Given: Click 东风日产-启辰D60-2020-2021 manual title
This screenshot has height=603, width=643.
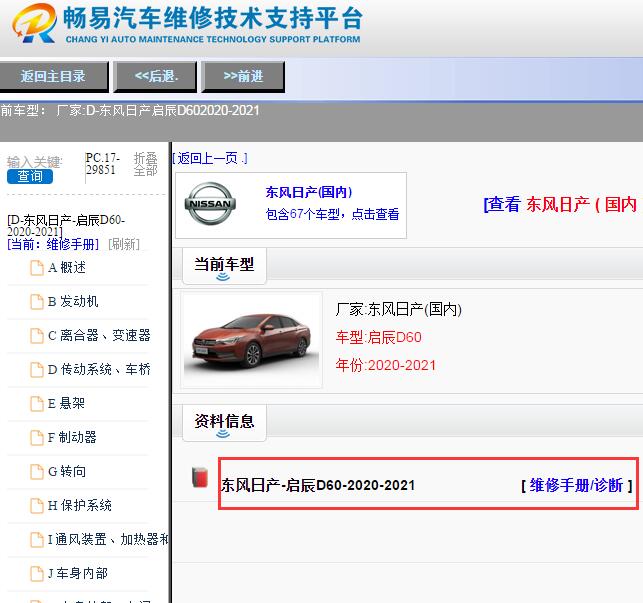Looking at the screenshot, I should tap(318, 486).
